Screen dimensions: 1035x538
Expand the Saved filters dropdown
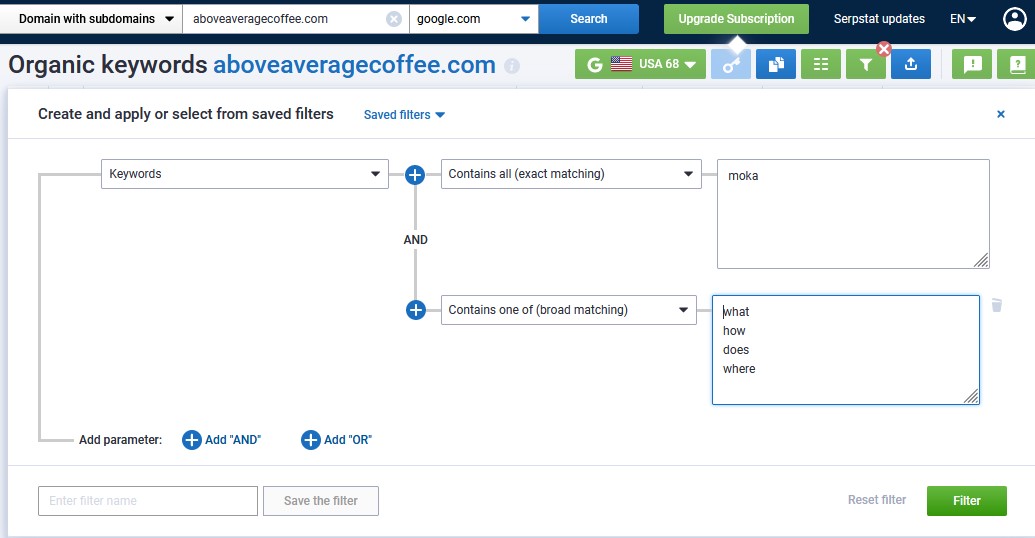pyautogui.click(x=404, y=115)
